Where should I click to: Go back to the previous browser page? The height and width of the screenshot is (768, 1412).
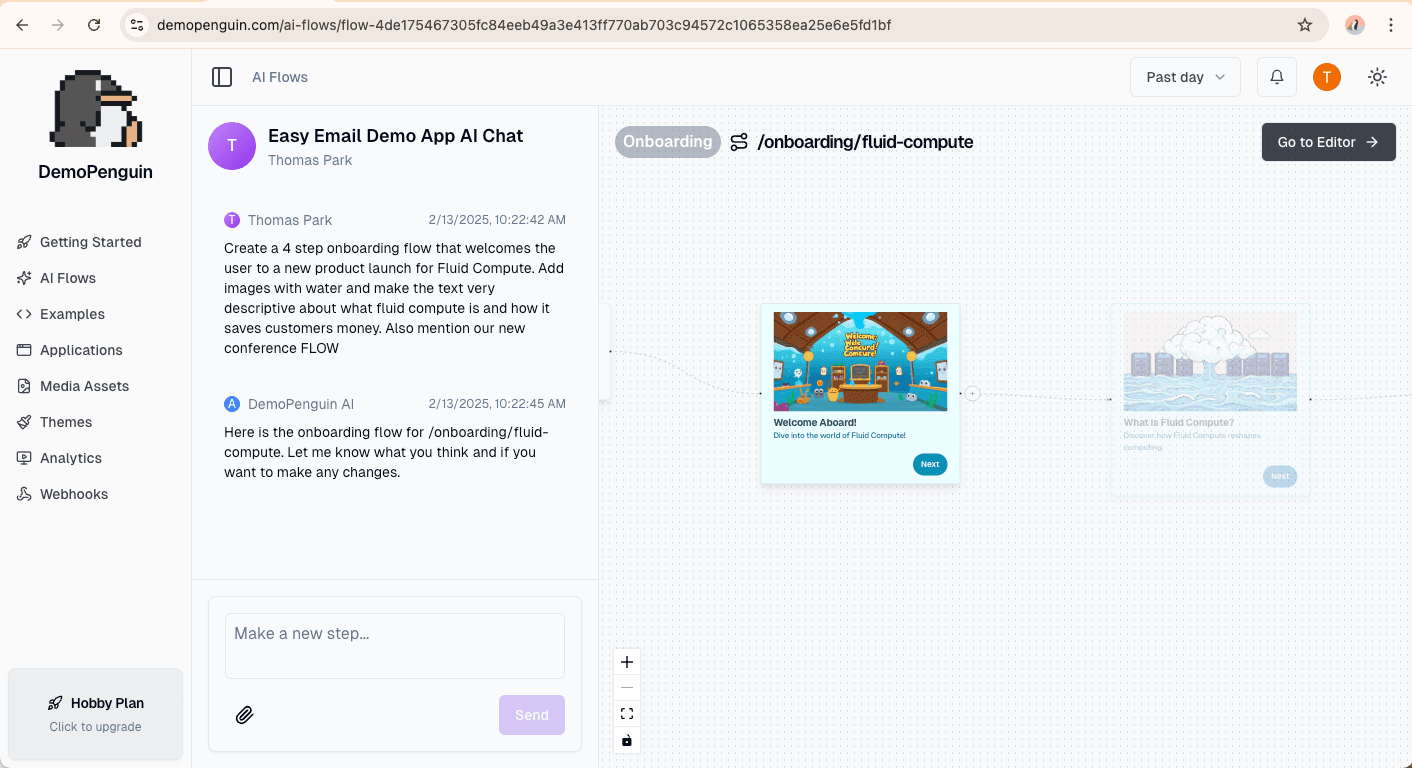tap(22, 25)
